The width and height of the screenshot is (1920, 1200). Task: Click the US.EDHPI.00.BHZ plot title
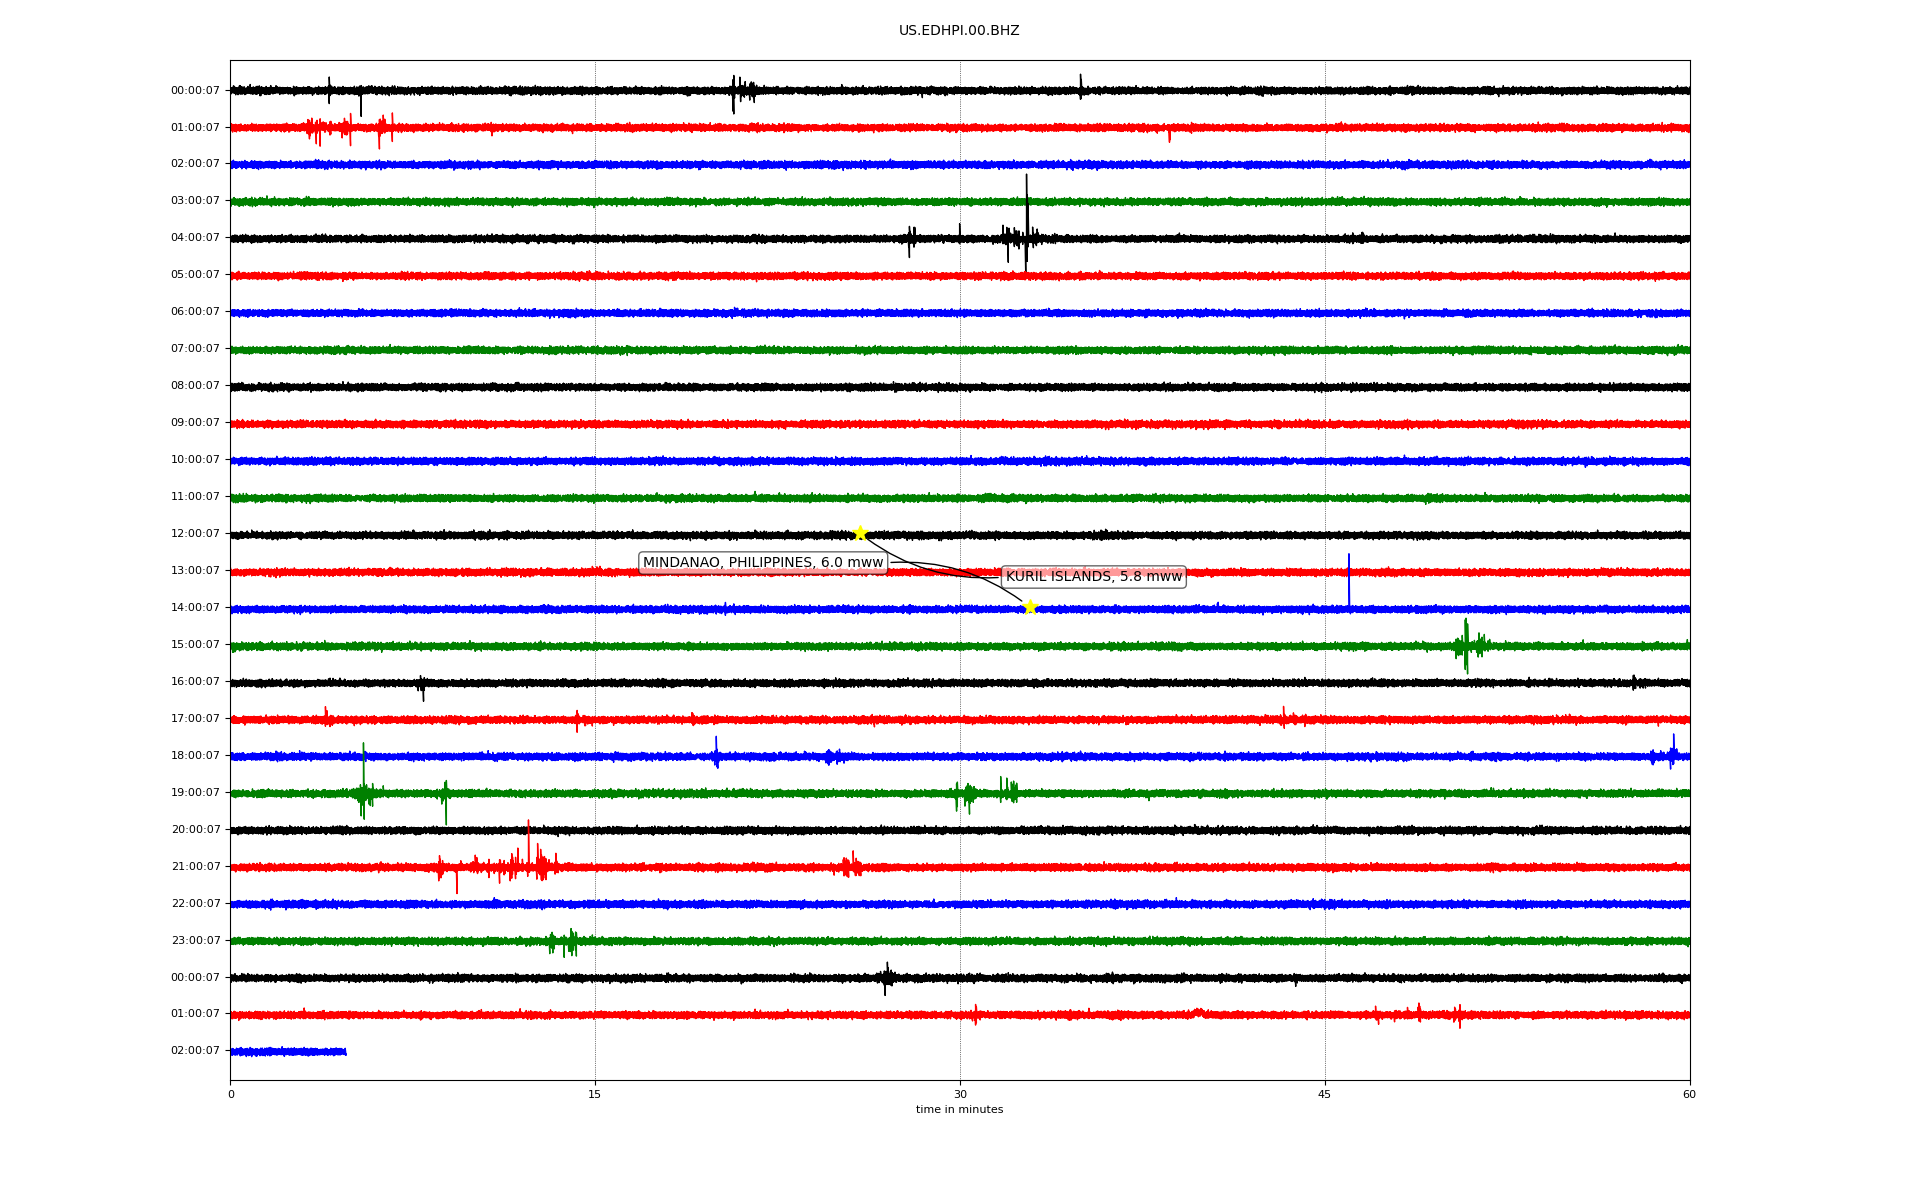tap(958, 31)
